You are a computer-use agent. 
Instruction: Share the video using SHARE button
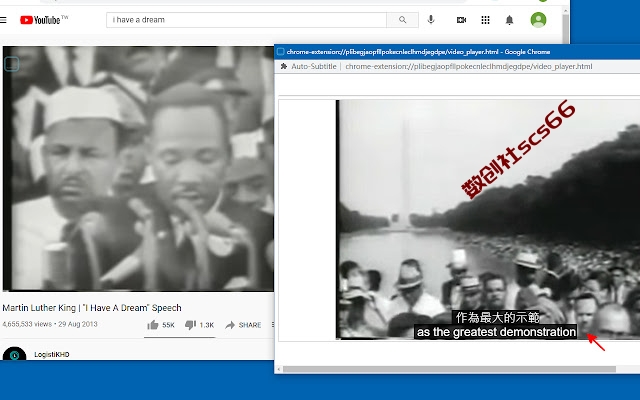pos(243,325)
